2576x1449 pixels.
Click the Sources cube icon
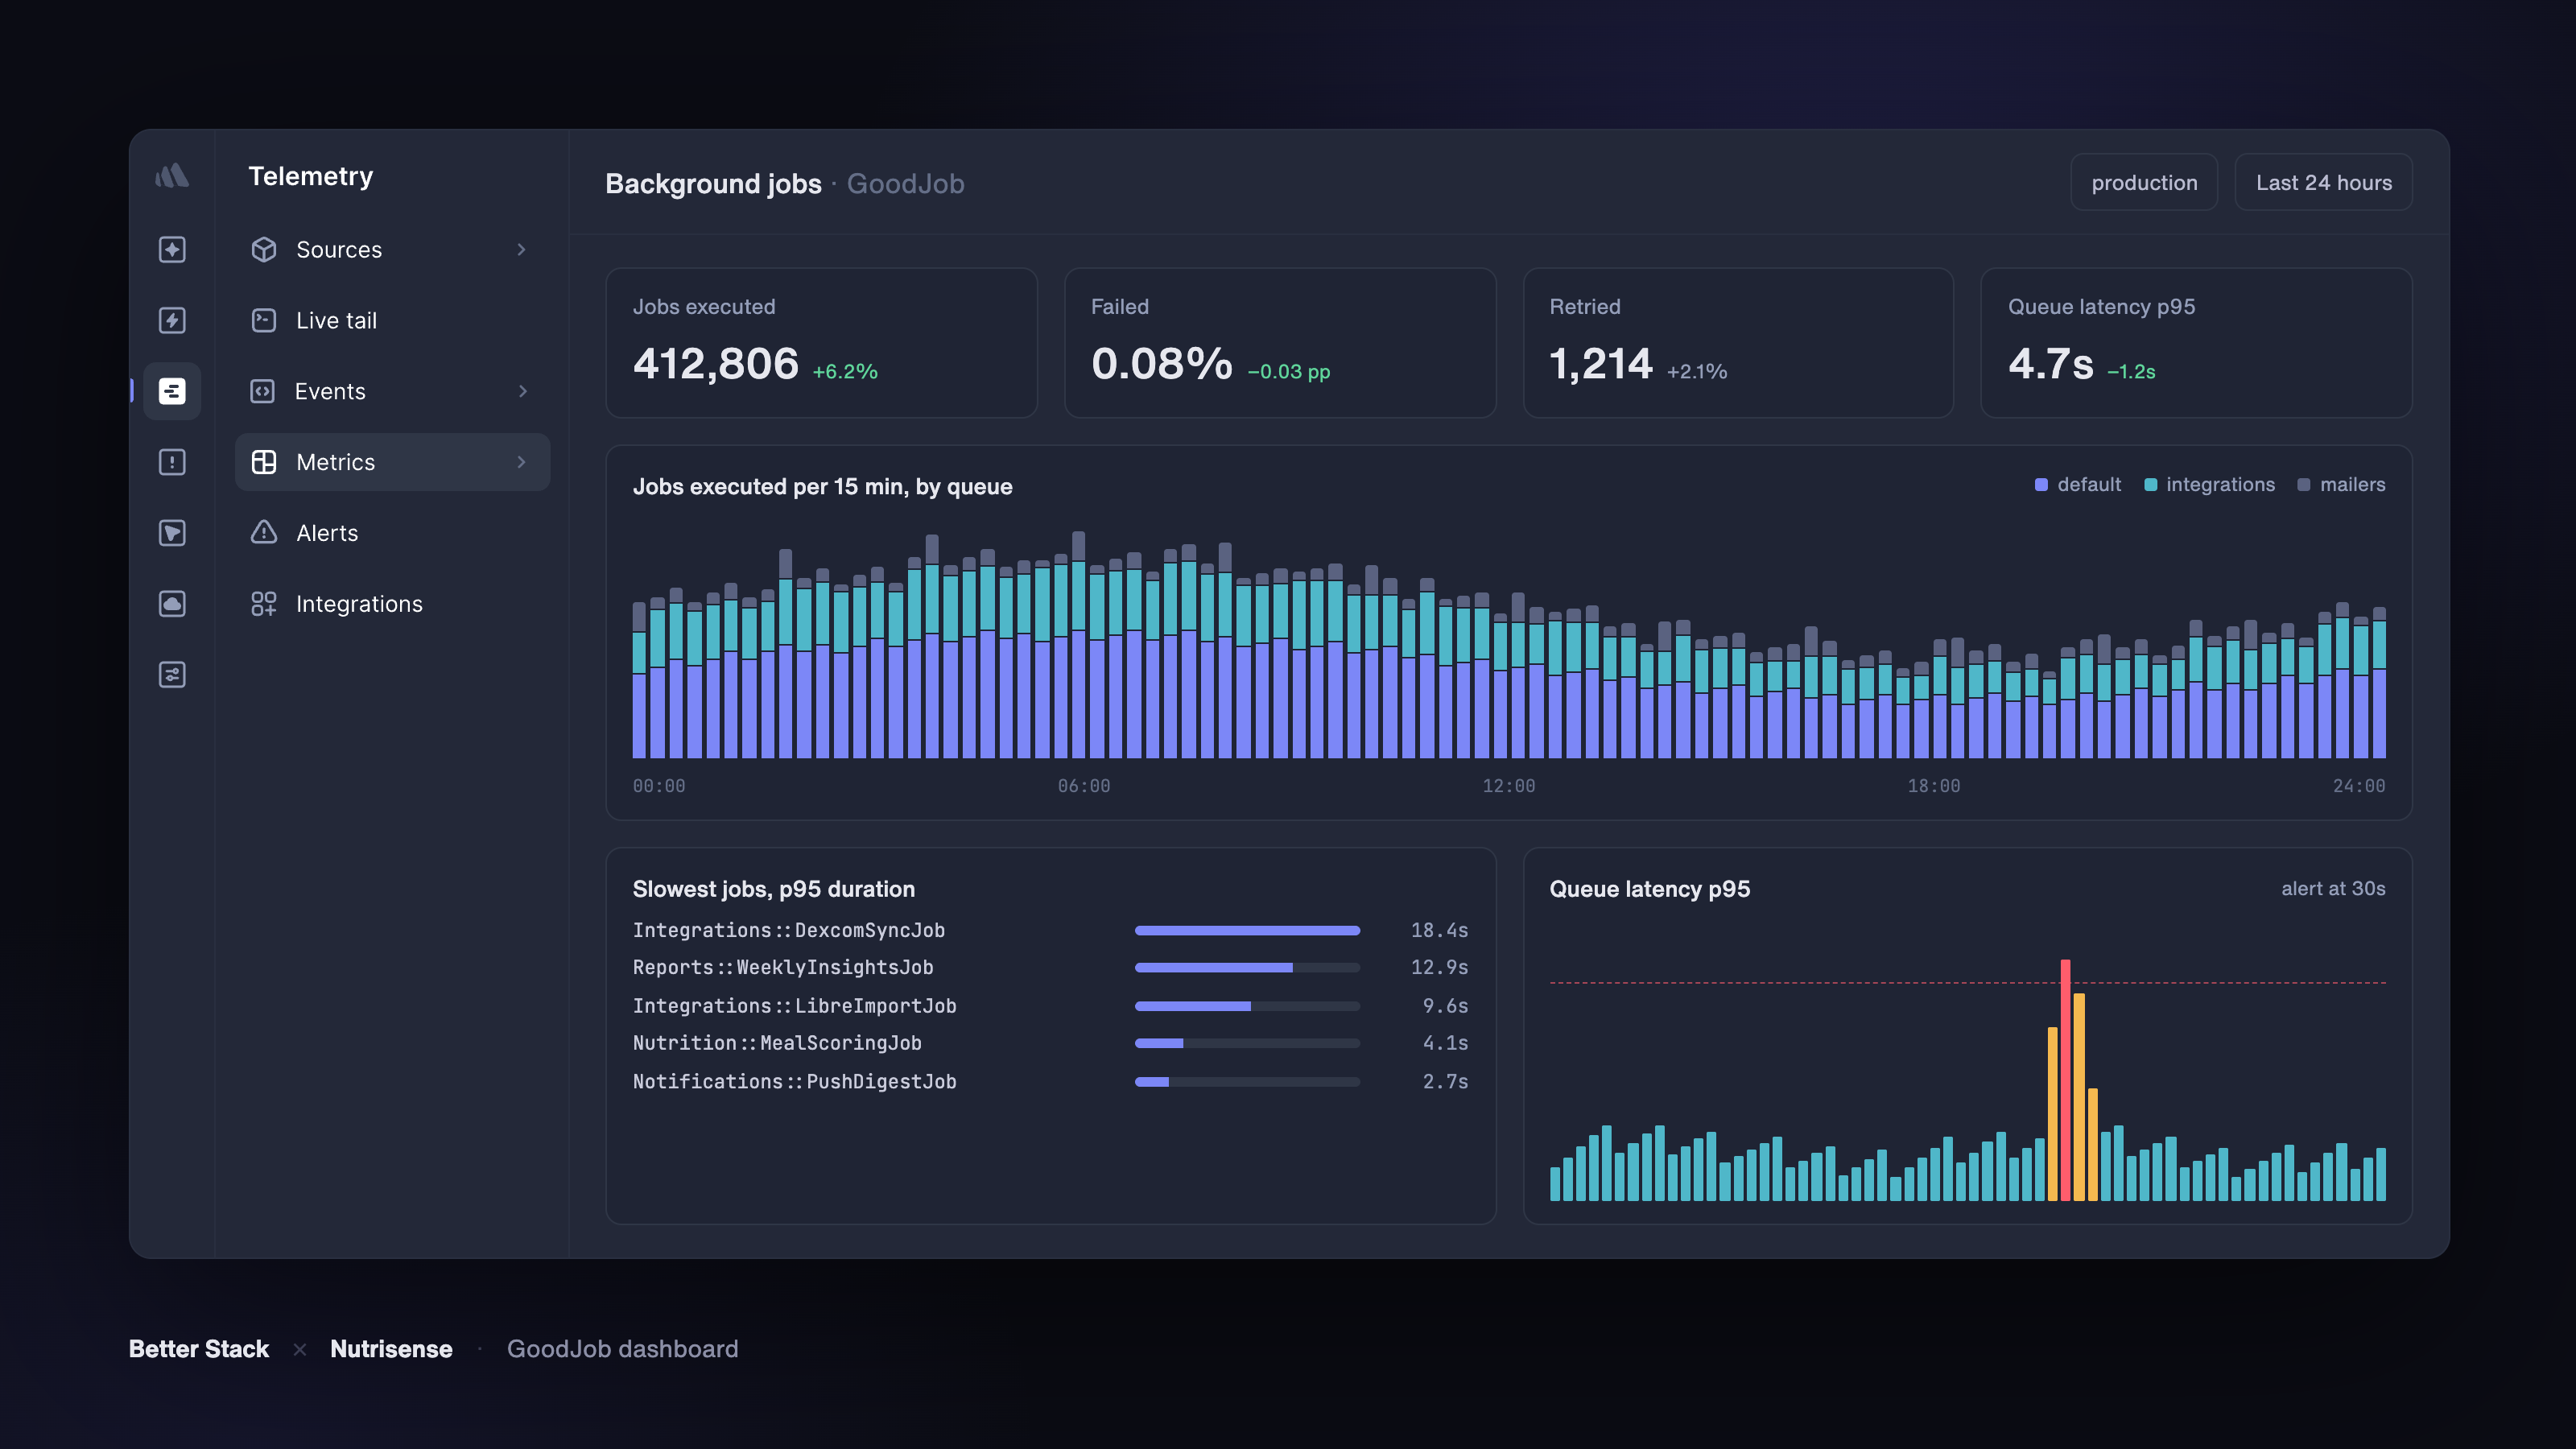264,249
